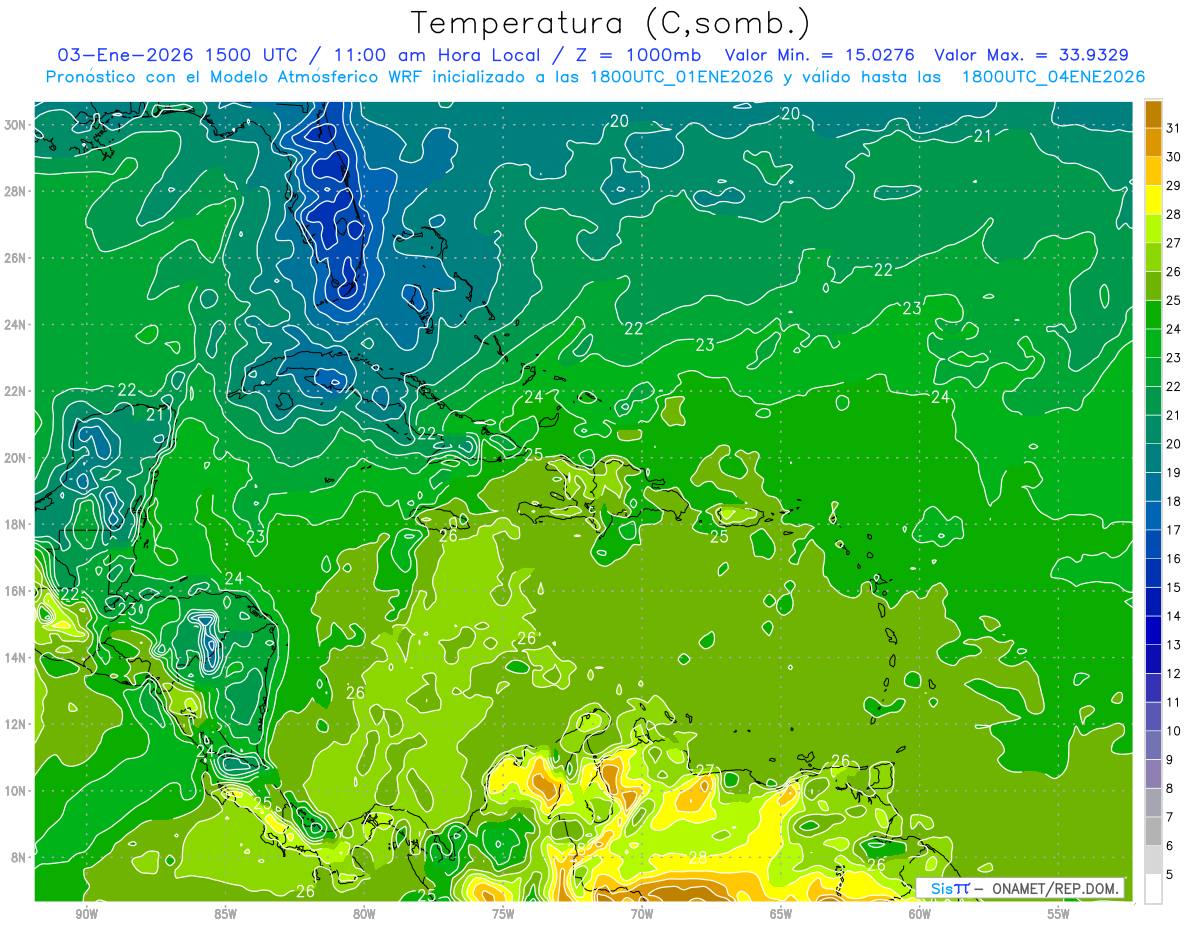This screenshot has width=1200, height=927.
Task: Click the 75W longitude axis label
Action: (503, 914)
